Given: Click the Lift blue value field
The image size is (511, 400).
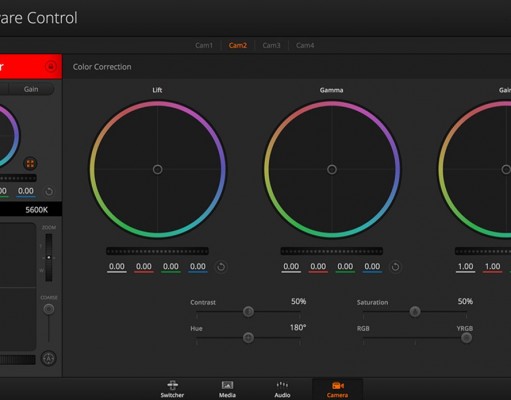Looking at the screenshot, I should pos(198,267).
